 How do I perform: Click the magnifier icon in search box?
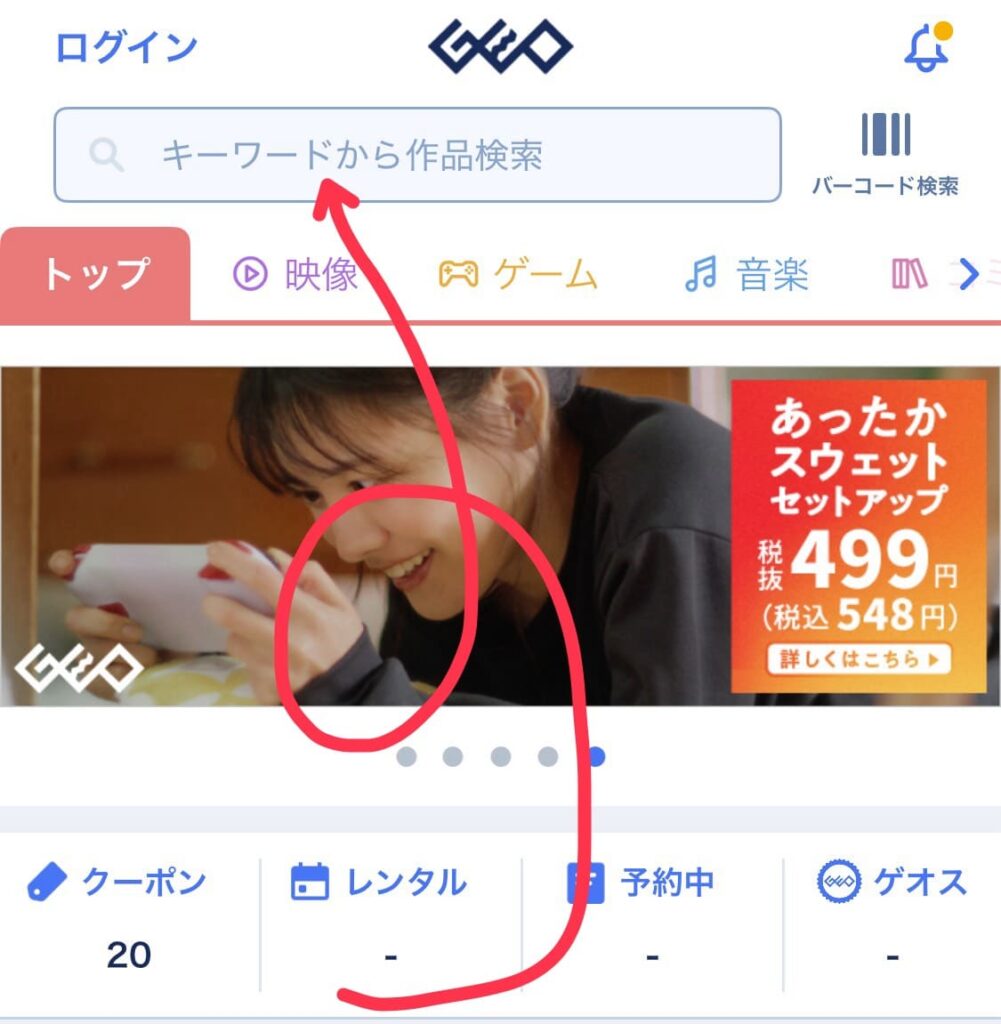pos(106,155)
